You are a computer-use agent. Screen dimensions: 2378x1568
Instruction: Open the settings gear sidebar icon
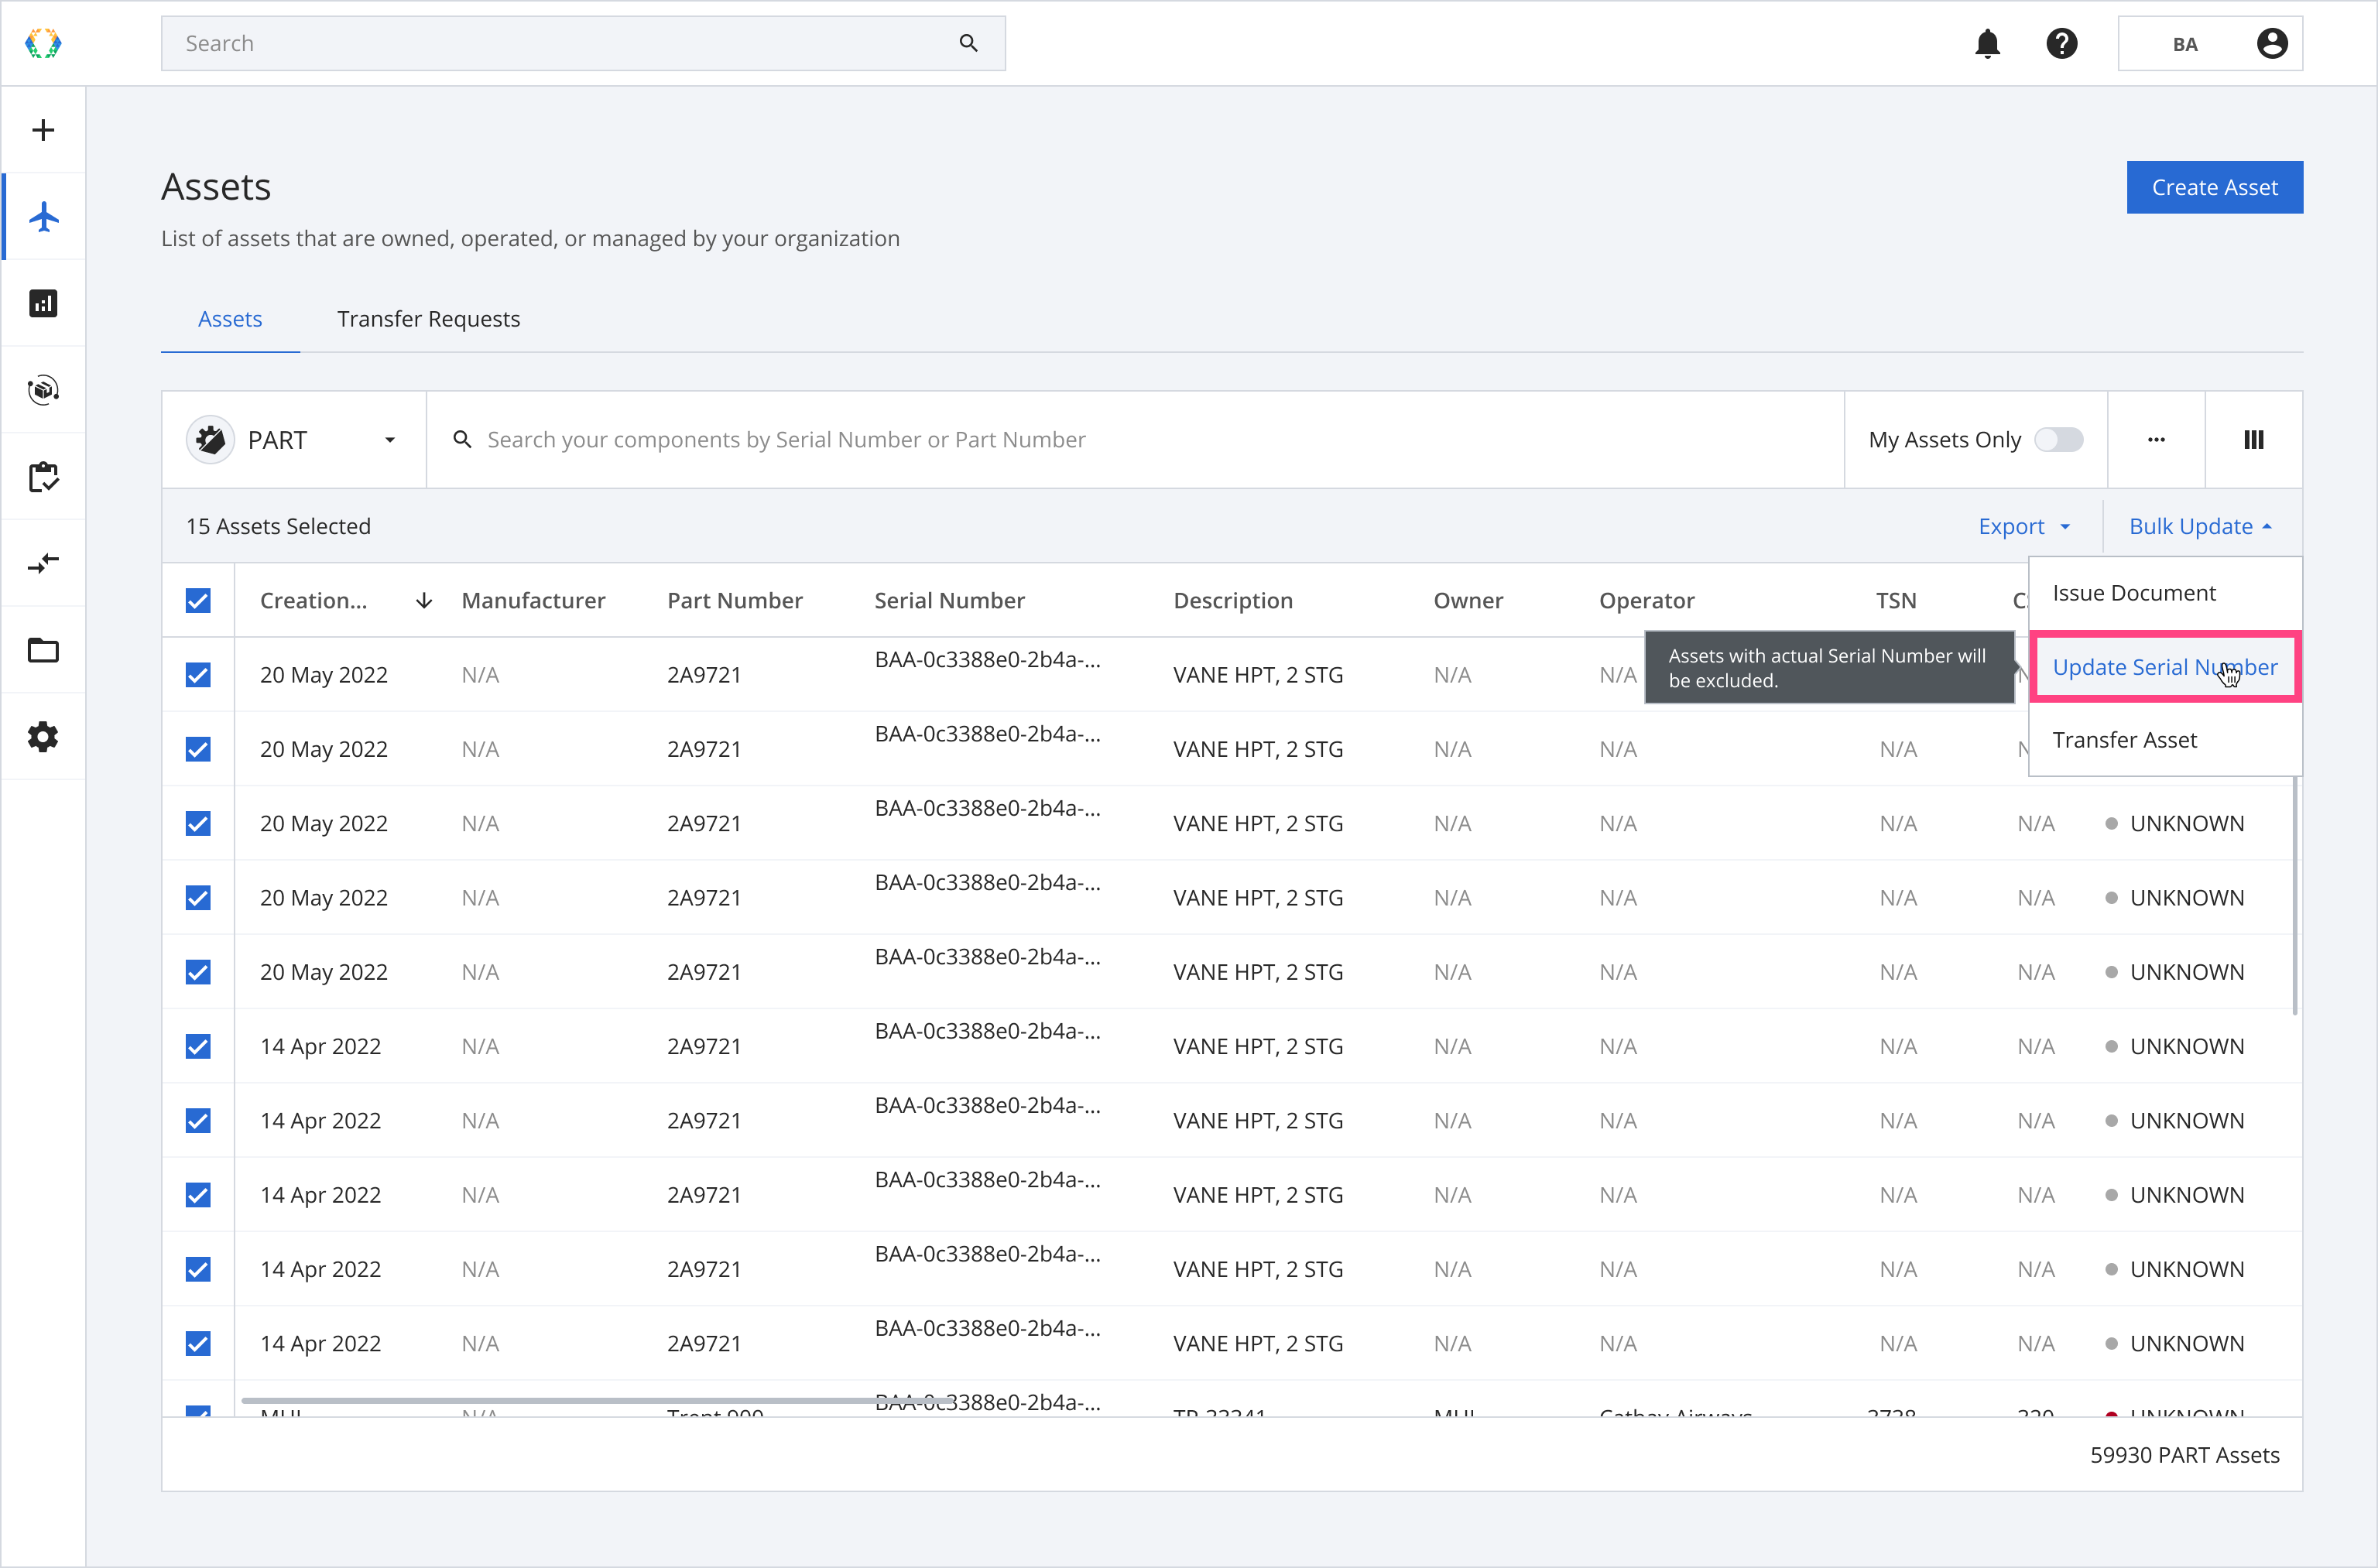point(43,737)
